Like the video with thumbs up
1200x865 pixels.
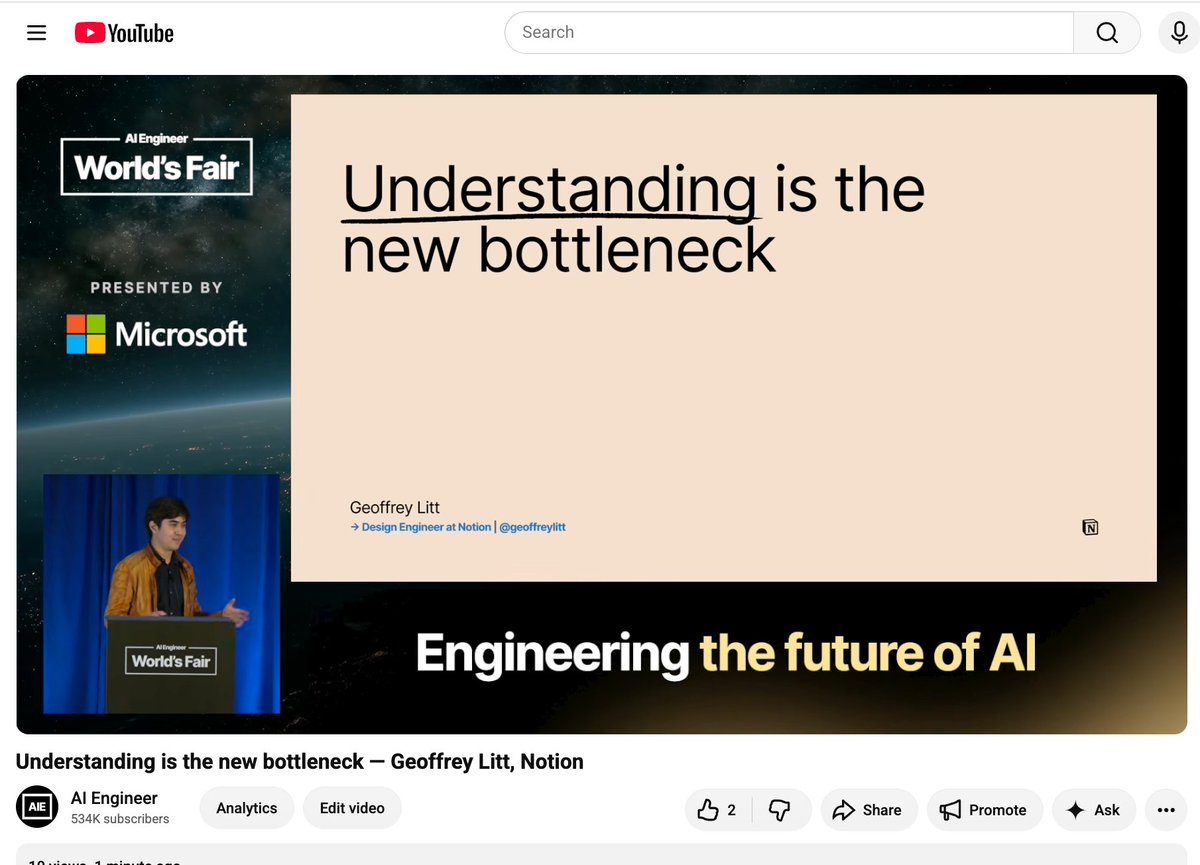click(x=717, y=810)
